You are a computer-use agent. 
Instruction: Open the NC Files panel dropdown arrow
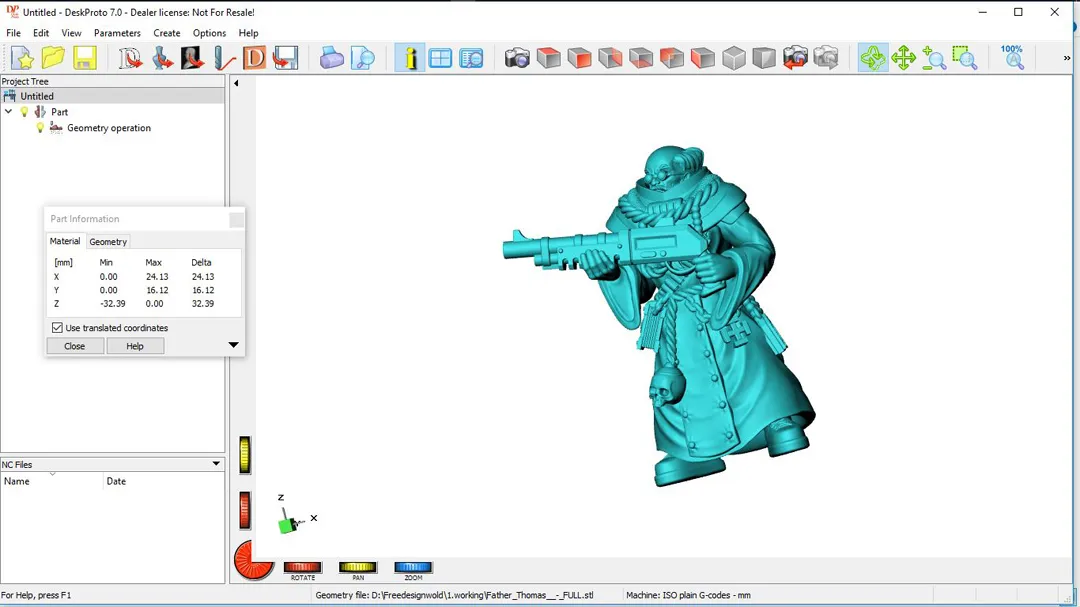(x=216, y=464)
